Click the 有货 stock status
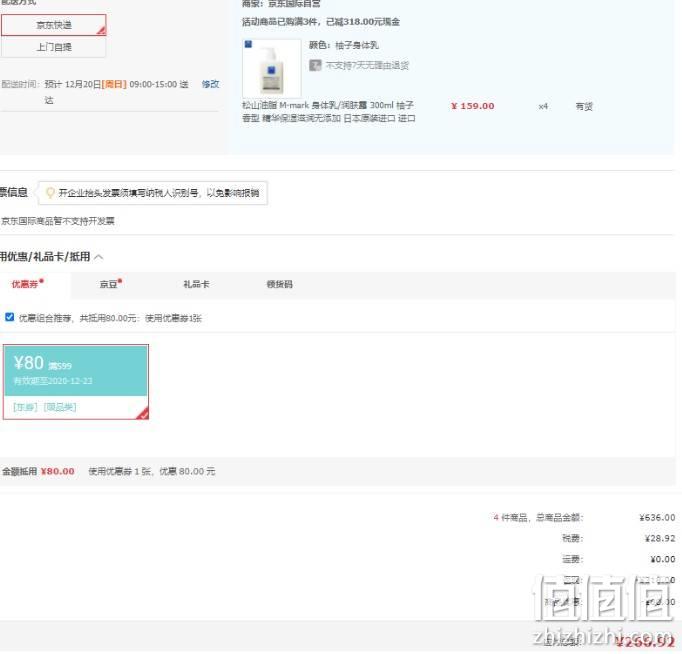 pyautogui.click(x=584, y=107)
